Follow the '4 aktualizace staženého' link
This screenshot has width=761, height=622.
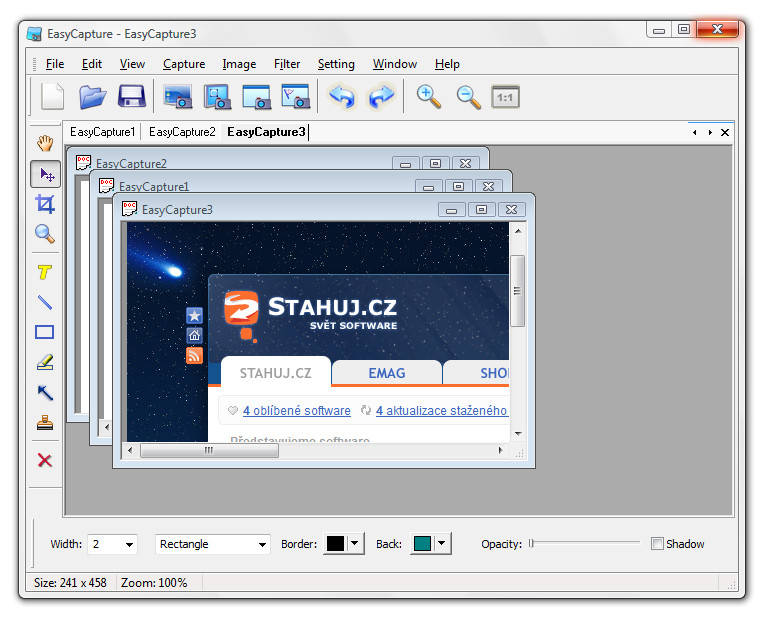click(442, 410)
